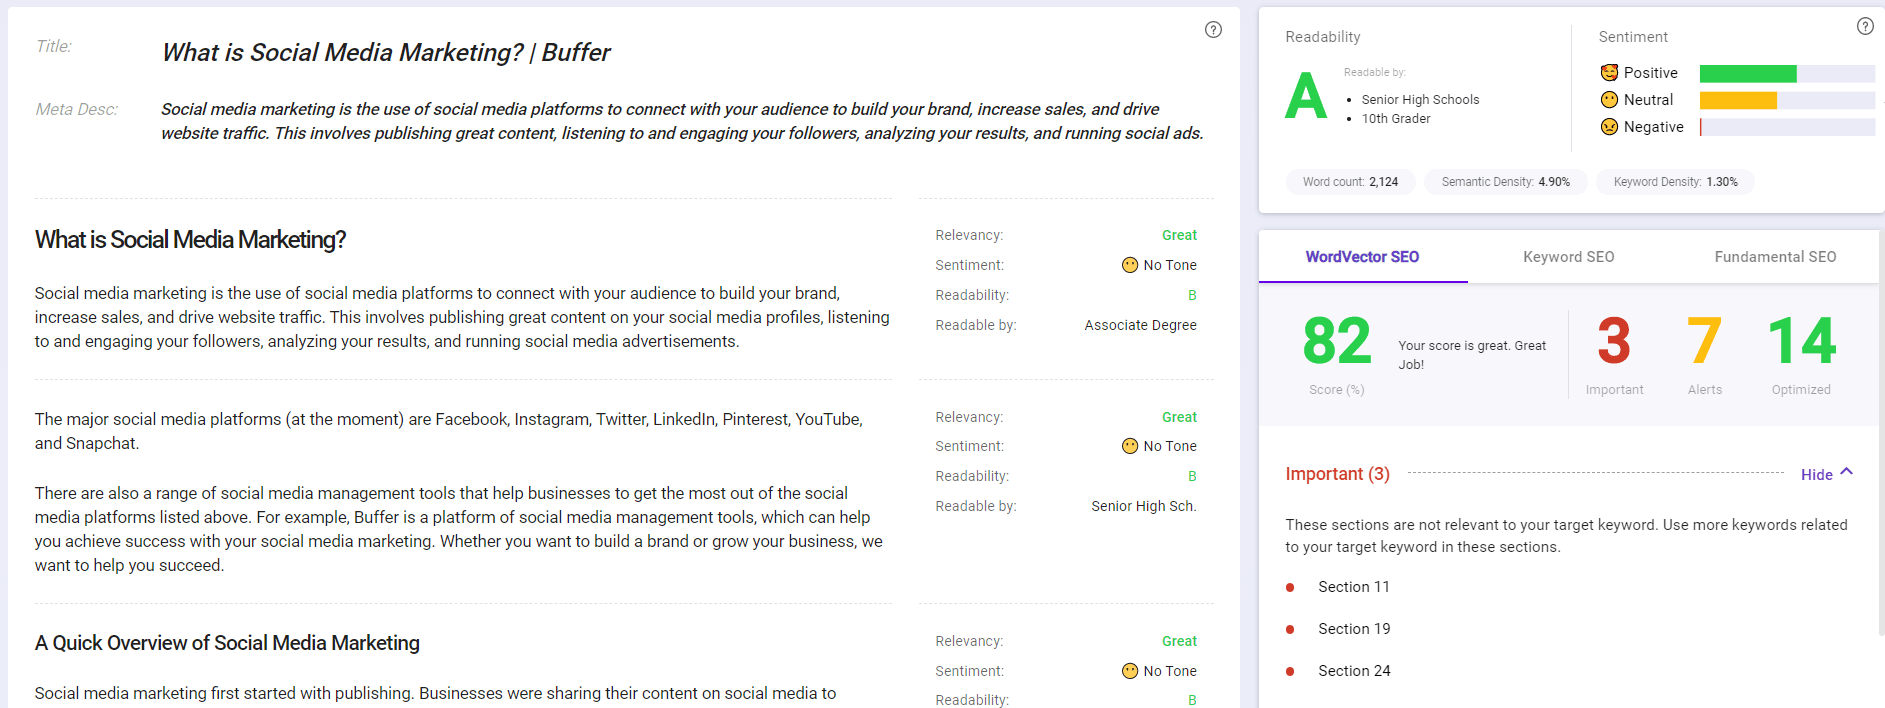Image resolution: width=1885 pixels, height=708 pixels.
Task: Switch to the Keyword SEO tab
Action: [x=1568, y=257]
